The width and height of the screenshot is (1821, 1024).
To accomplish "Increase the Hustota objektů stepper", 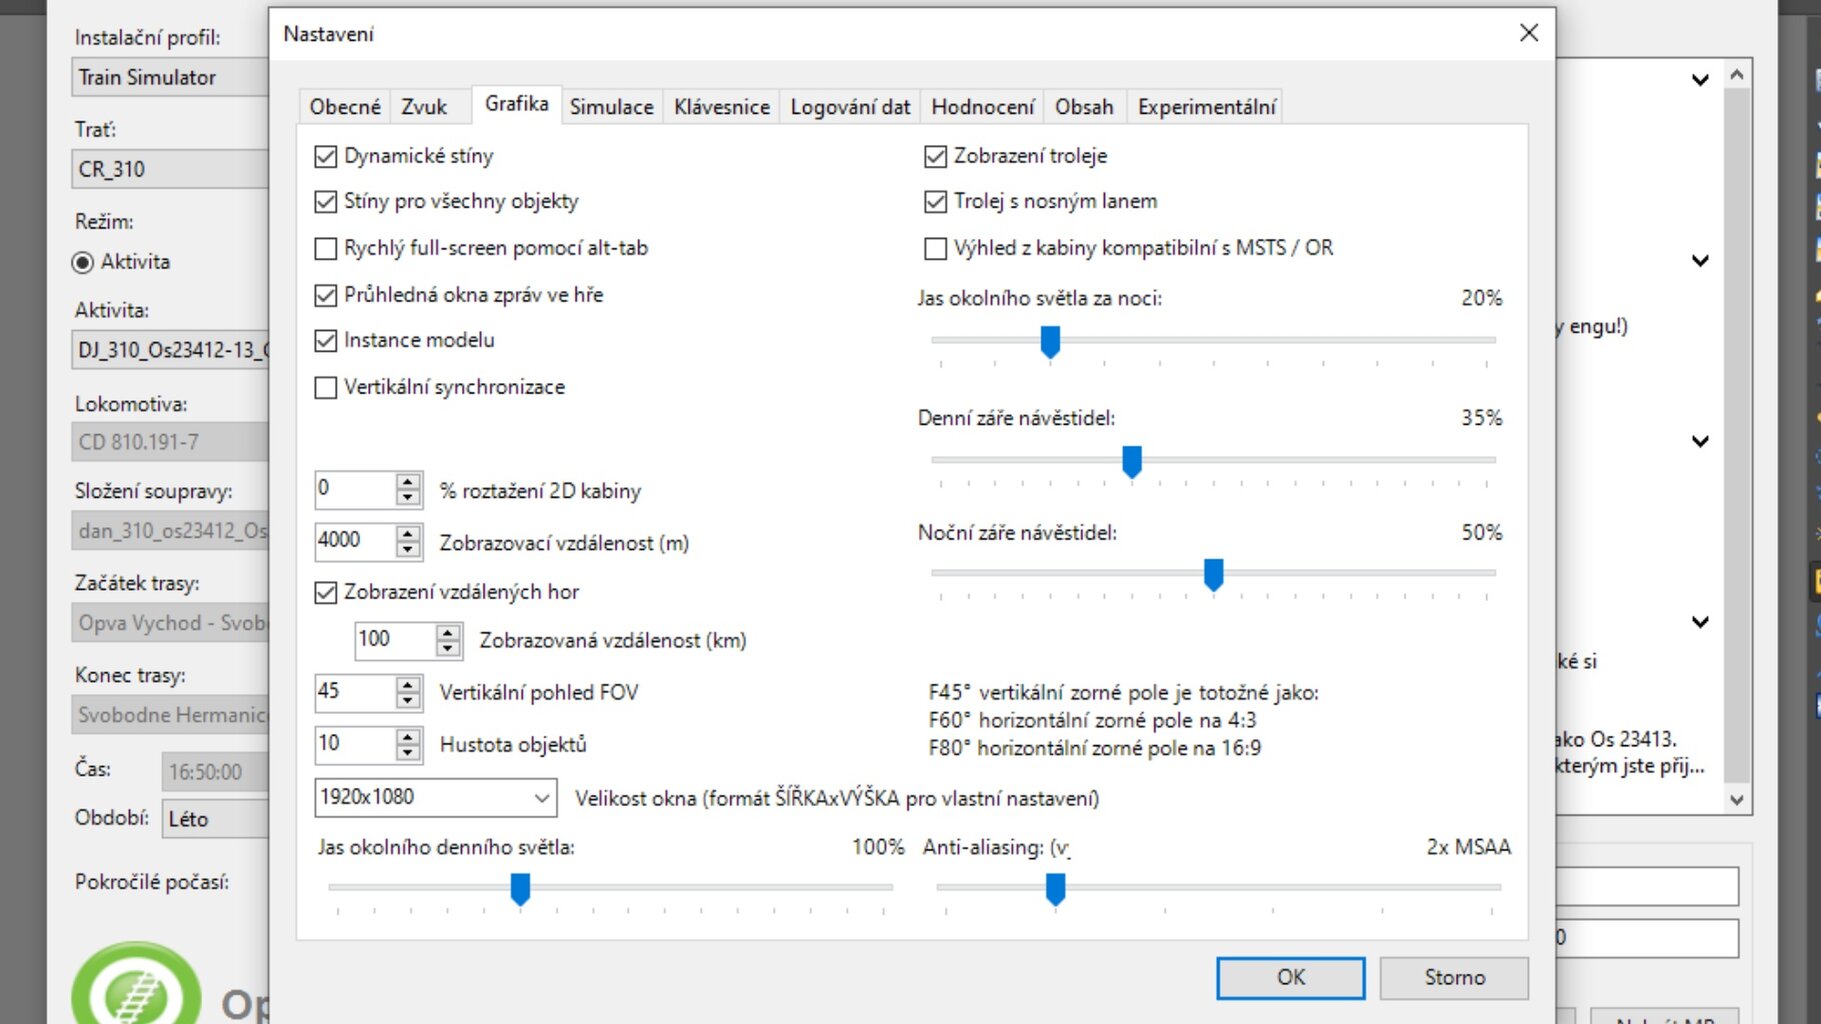I will (x=407, y=736).
